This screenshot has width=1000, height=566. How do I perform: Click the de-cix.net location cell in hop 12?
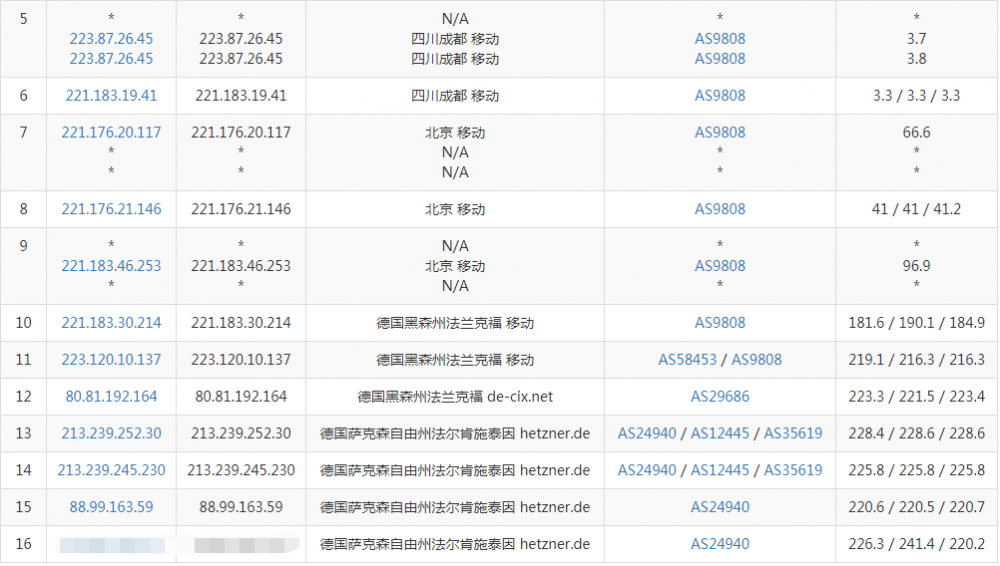[x=455, y=397]
